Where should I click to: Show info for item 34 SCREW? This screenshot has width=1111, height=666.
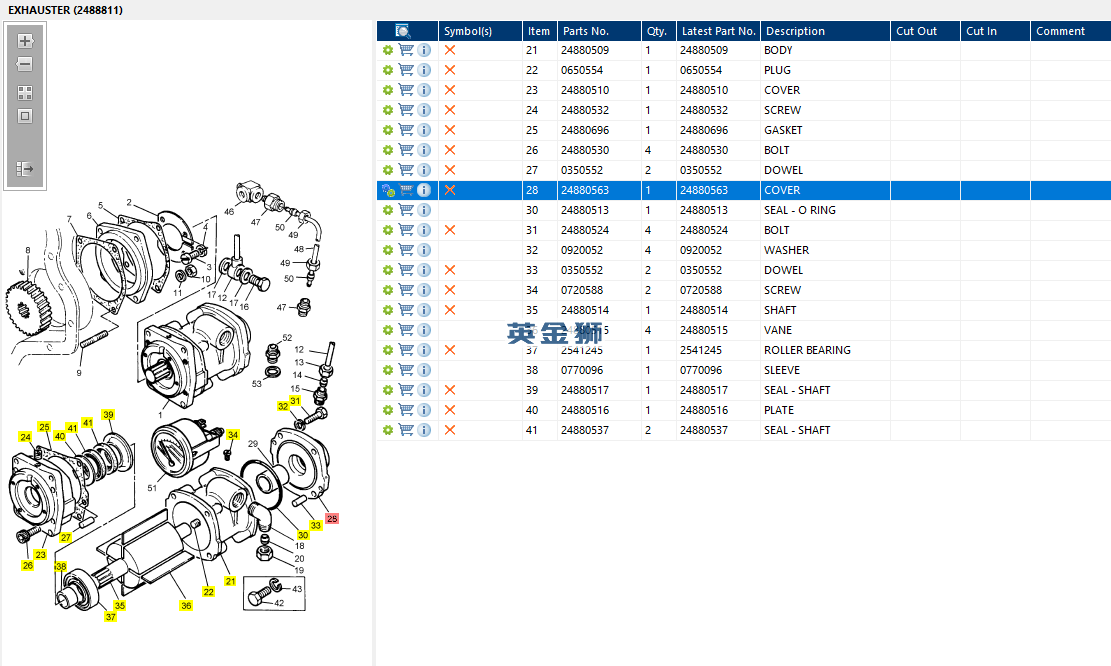424,290
